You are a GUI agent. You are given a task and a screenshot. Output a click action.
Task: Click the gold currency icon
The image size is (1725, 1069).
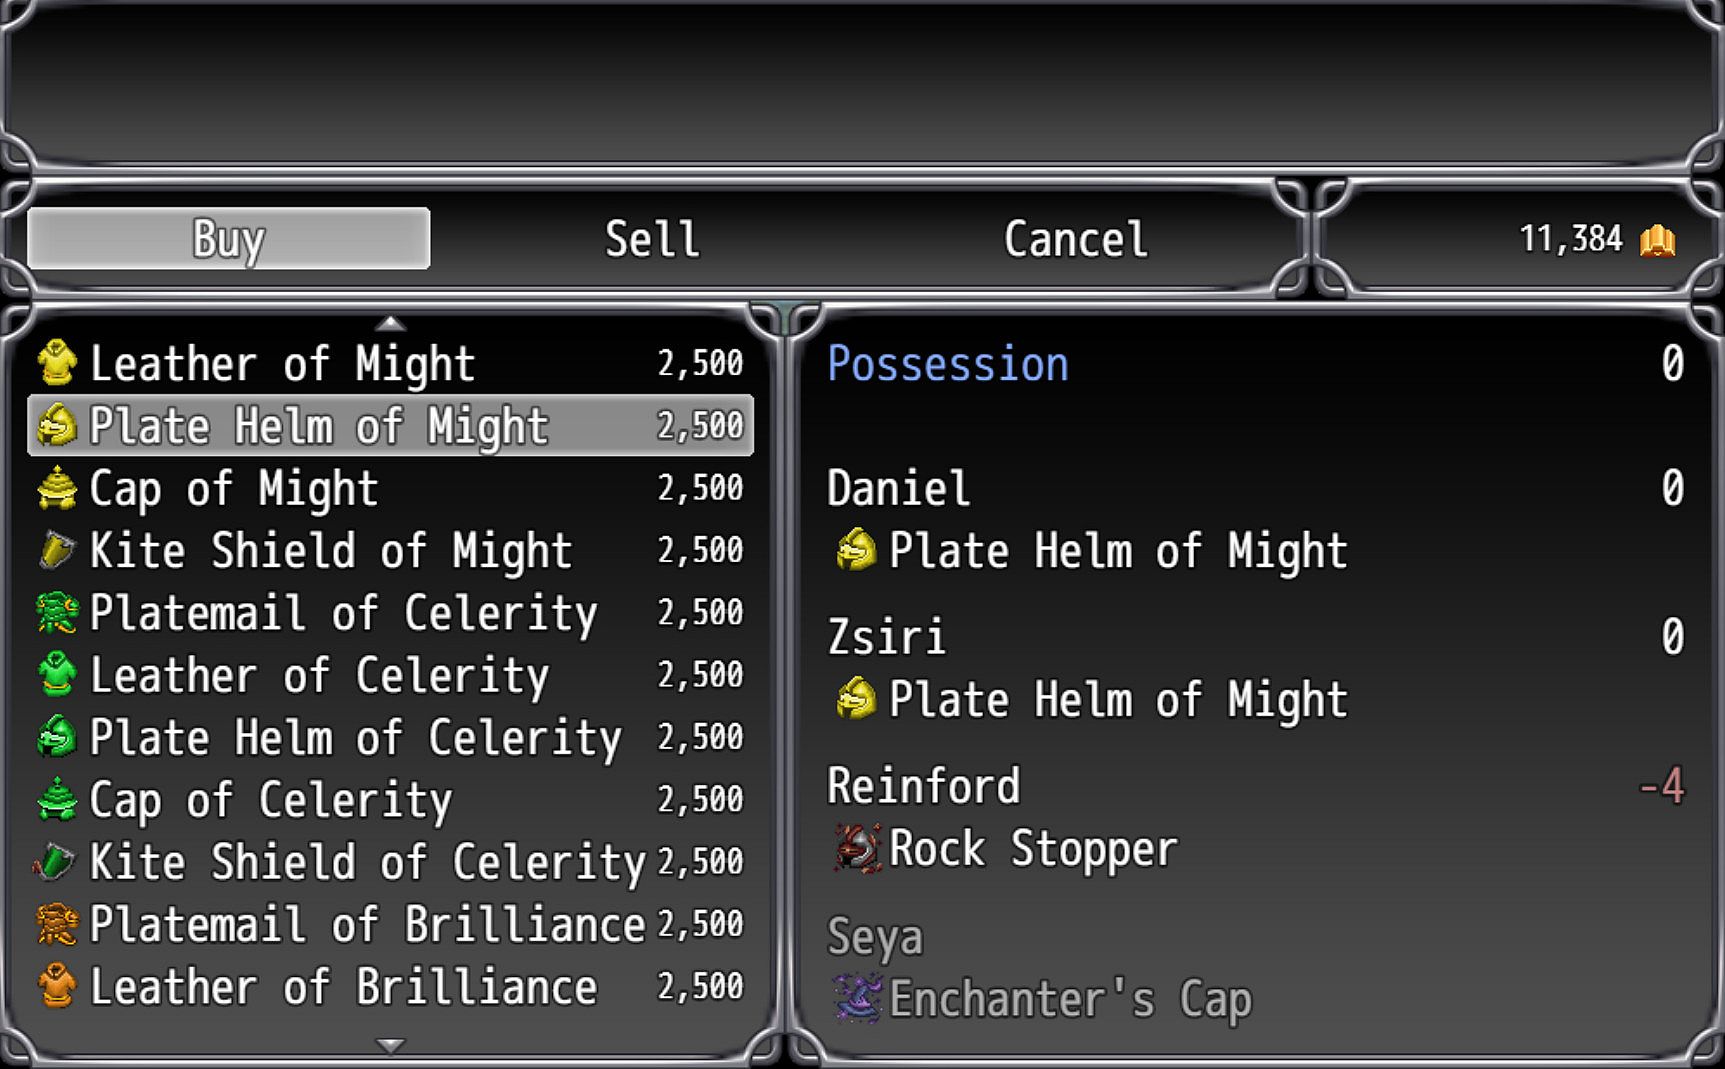(1657, 240)
